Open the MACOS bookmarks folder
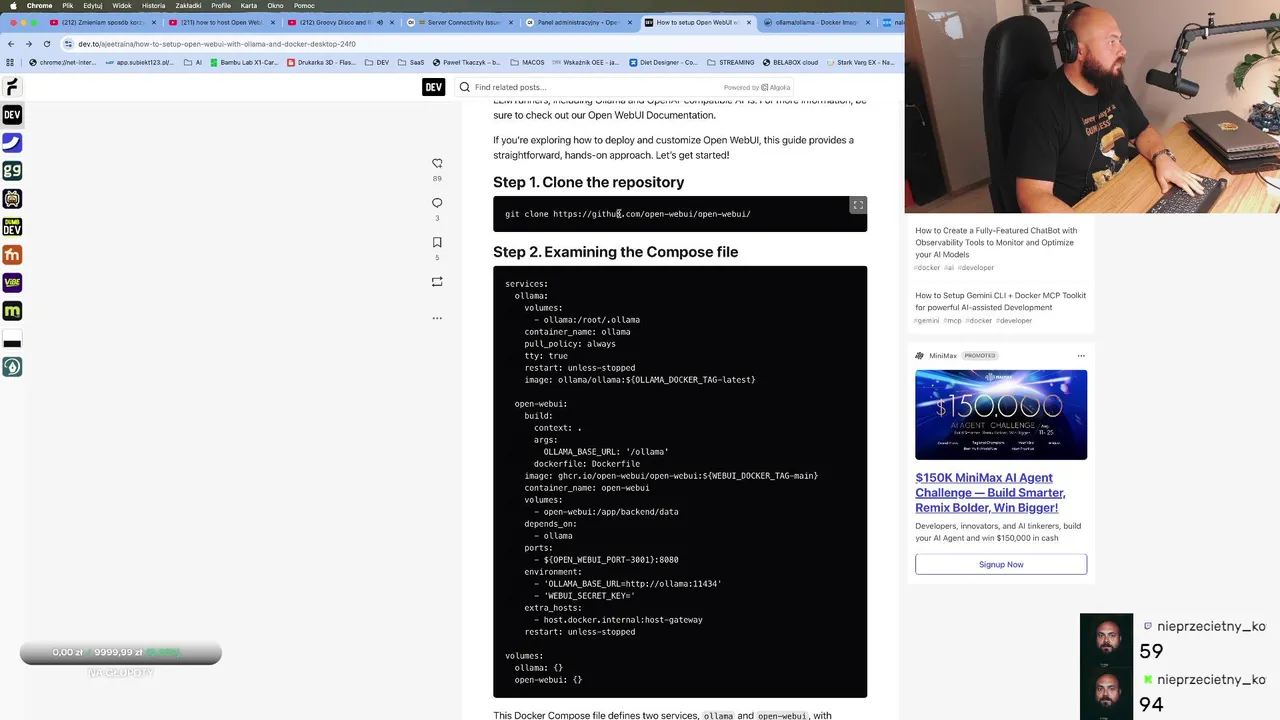Screen dimensions: 1280x720 [527, 62]
